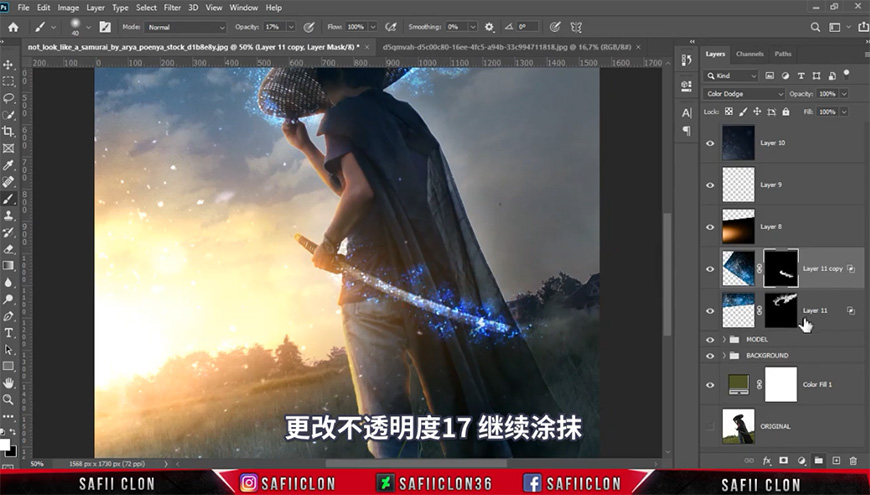The image size is (870, 495).
Task: Click Color Fill 1 color thumbnail
Action: tap(739, 385)
